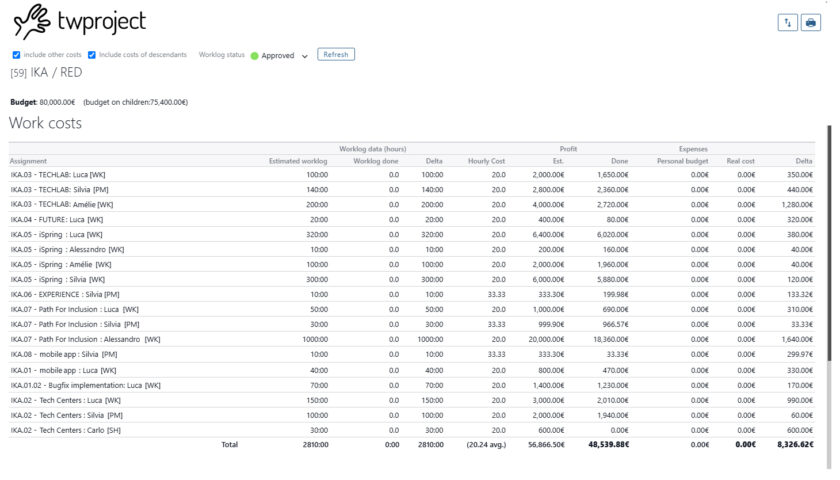Image resolution: width=840 pixels, height=480 pixels.
Task: Click the total estimated worklog 2810:00
Action: [x=316, y=445]
